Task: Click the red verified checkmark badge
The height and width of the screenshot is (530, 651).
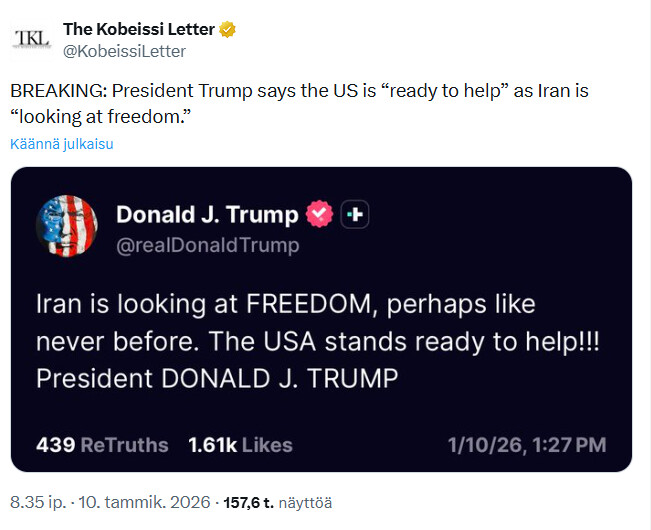Action: click(x=319, y=214)
